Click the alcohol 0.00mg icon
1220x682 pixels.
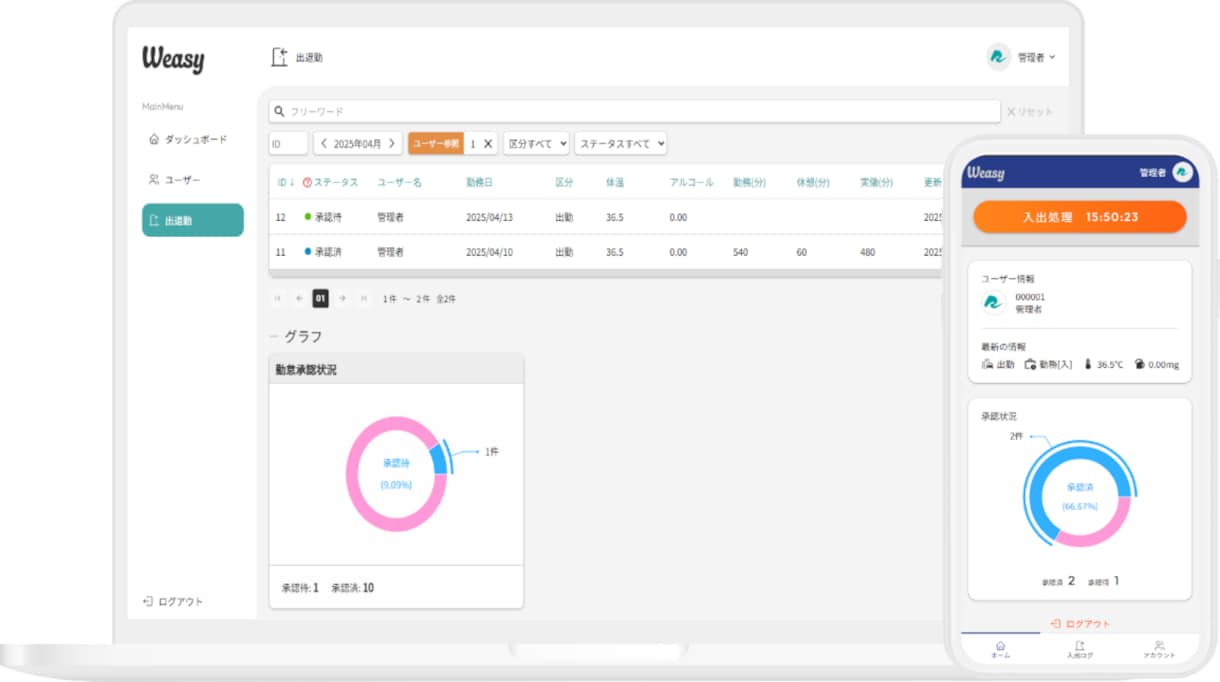1139,364
